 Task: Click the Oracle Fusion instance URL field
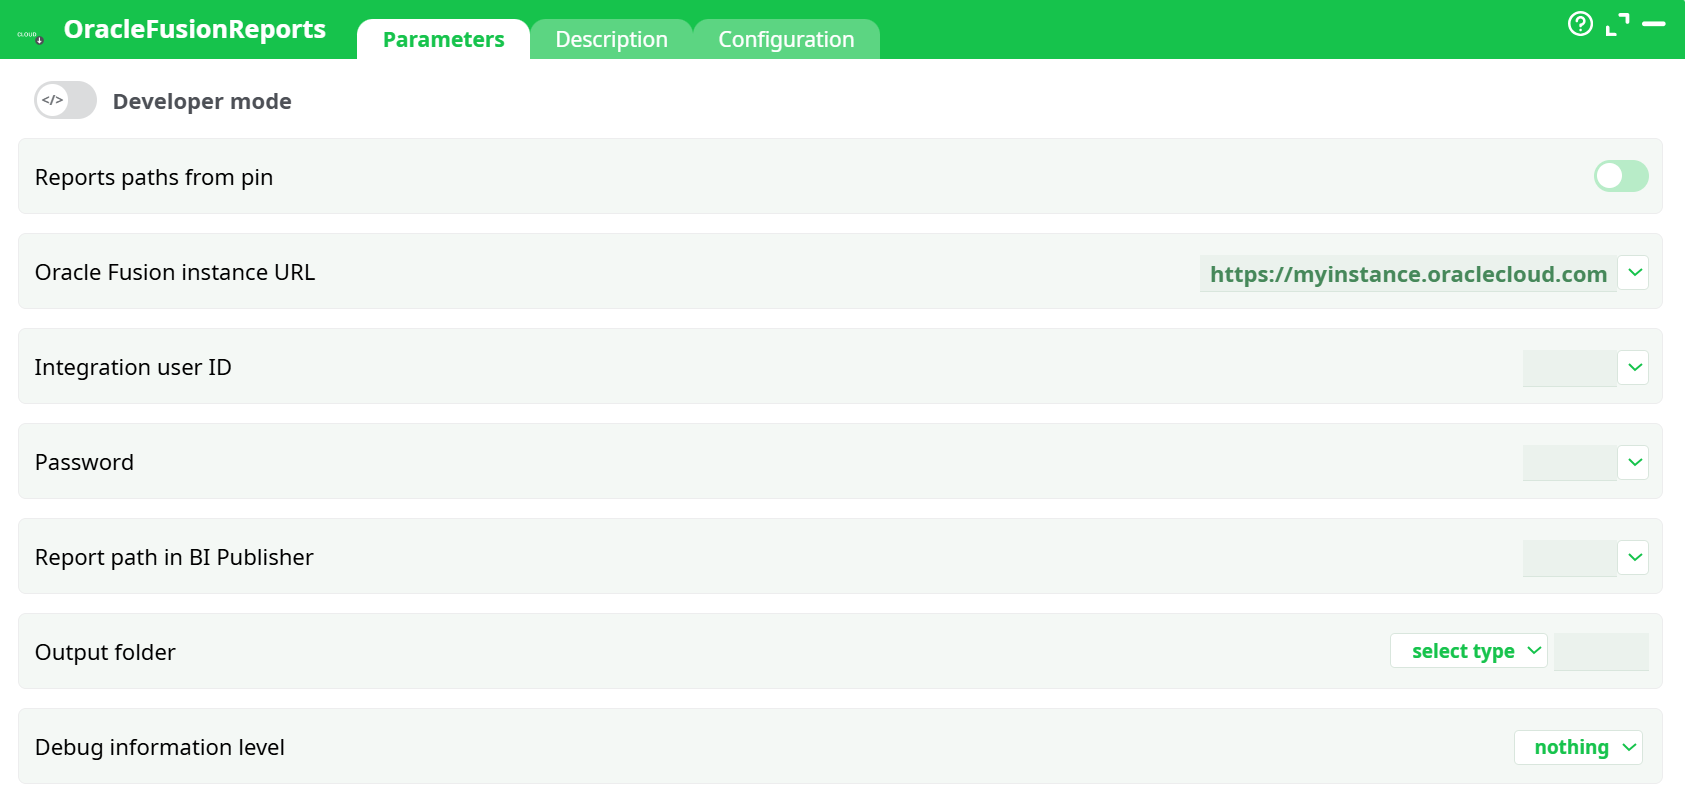point(1408,273)
